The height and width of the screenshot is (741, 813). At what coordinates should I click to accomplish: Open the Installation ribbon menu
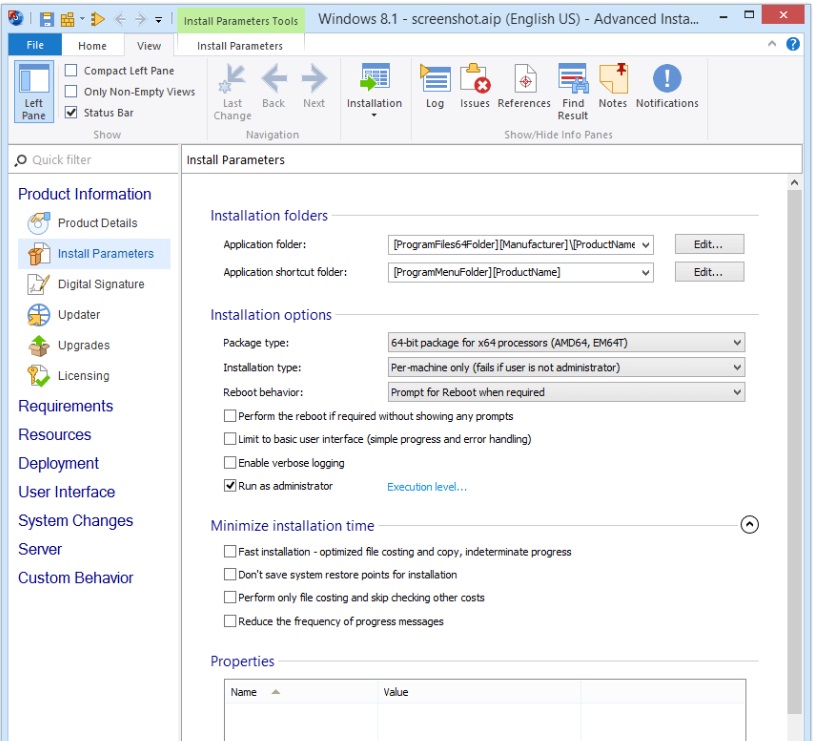click(374, 91)
